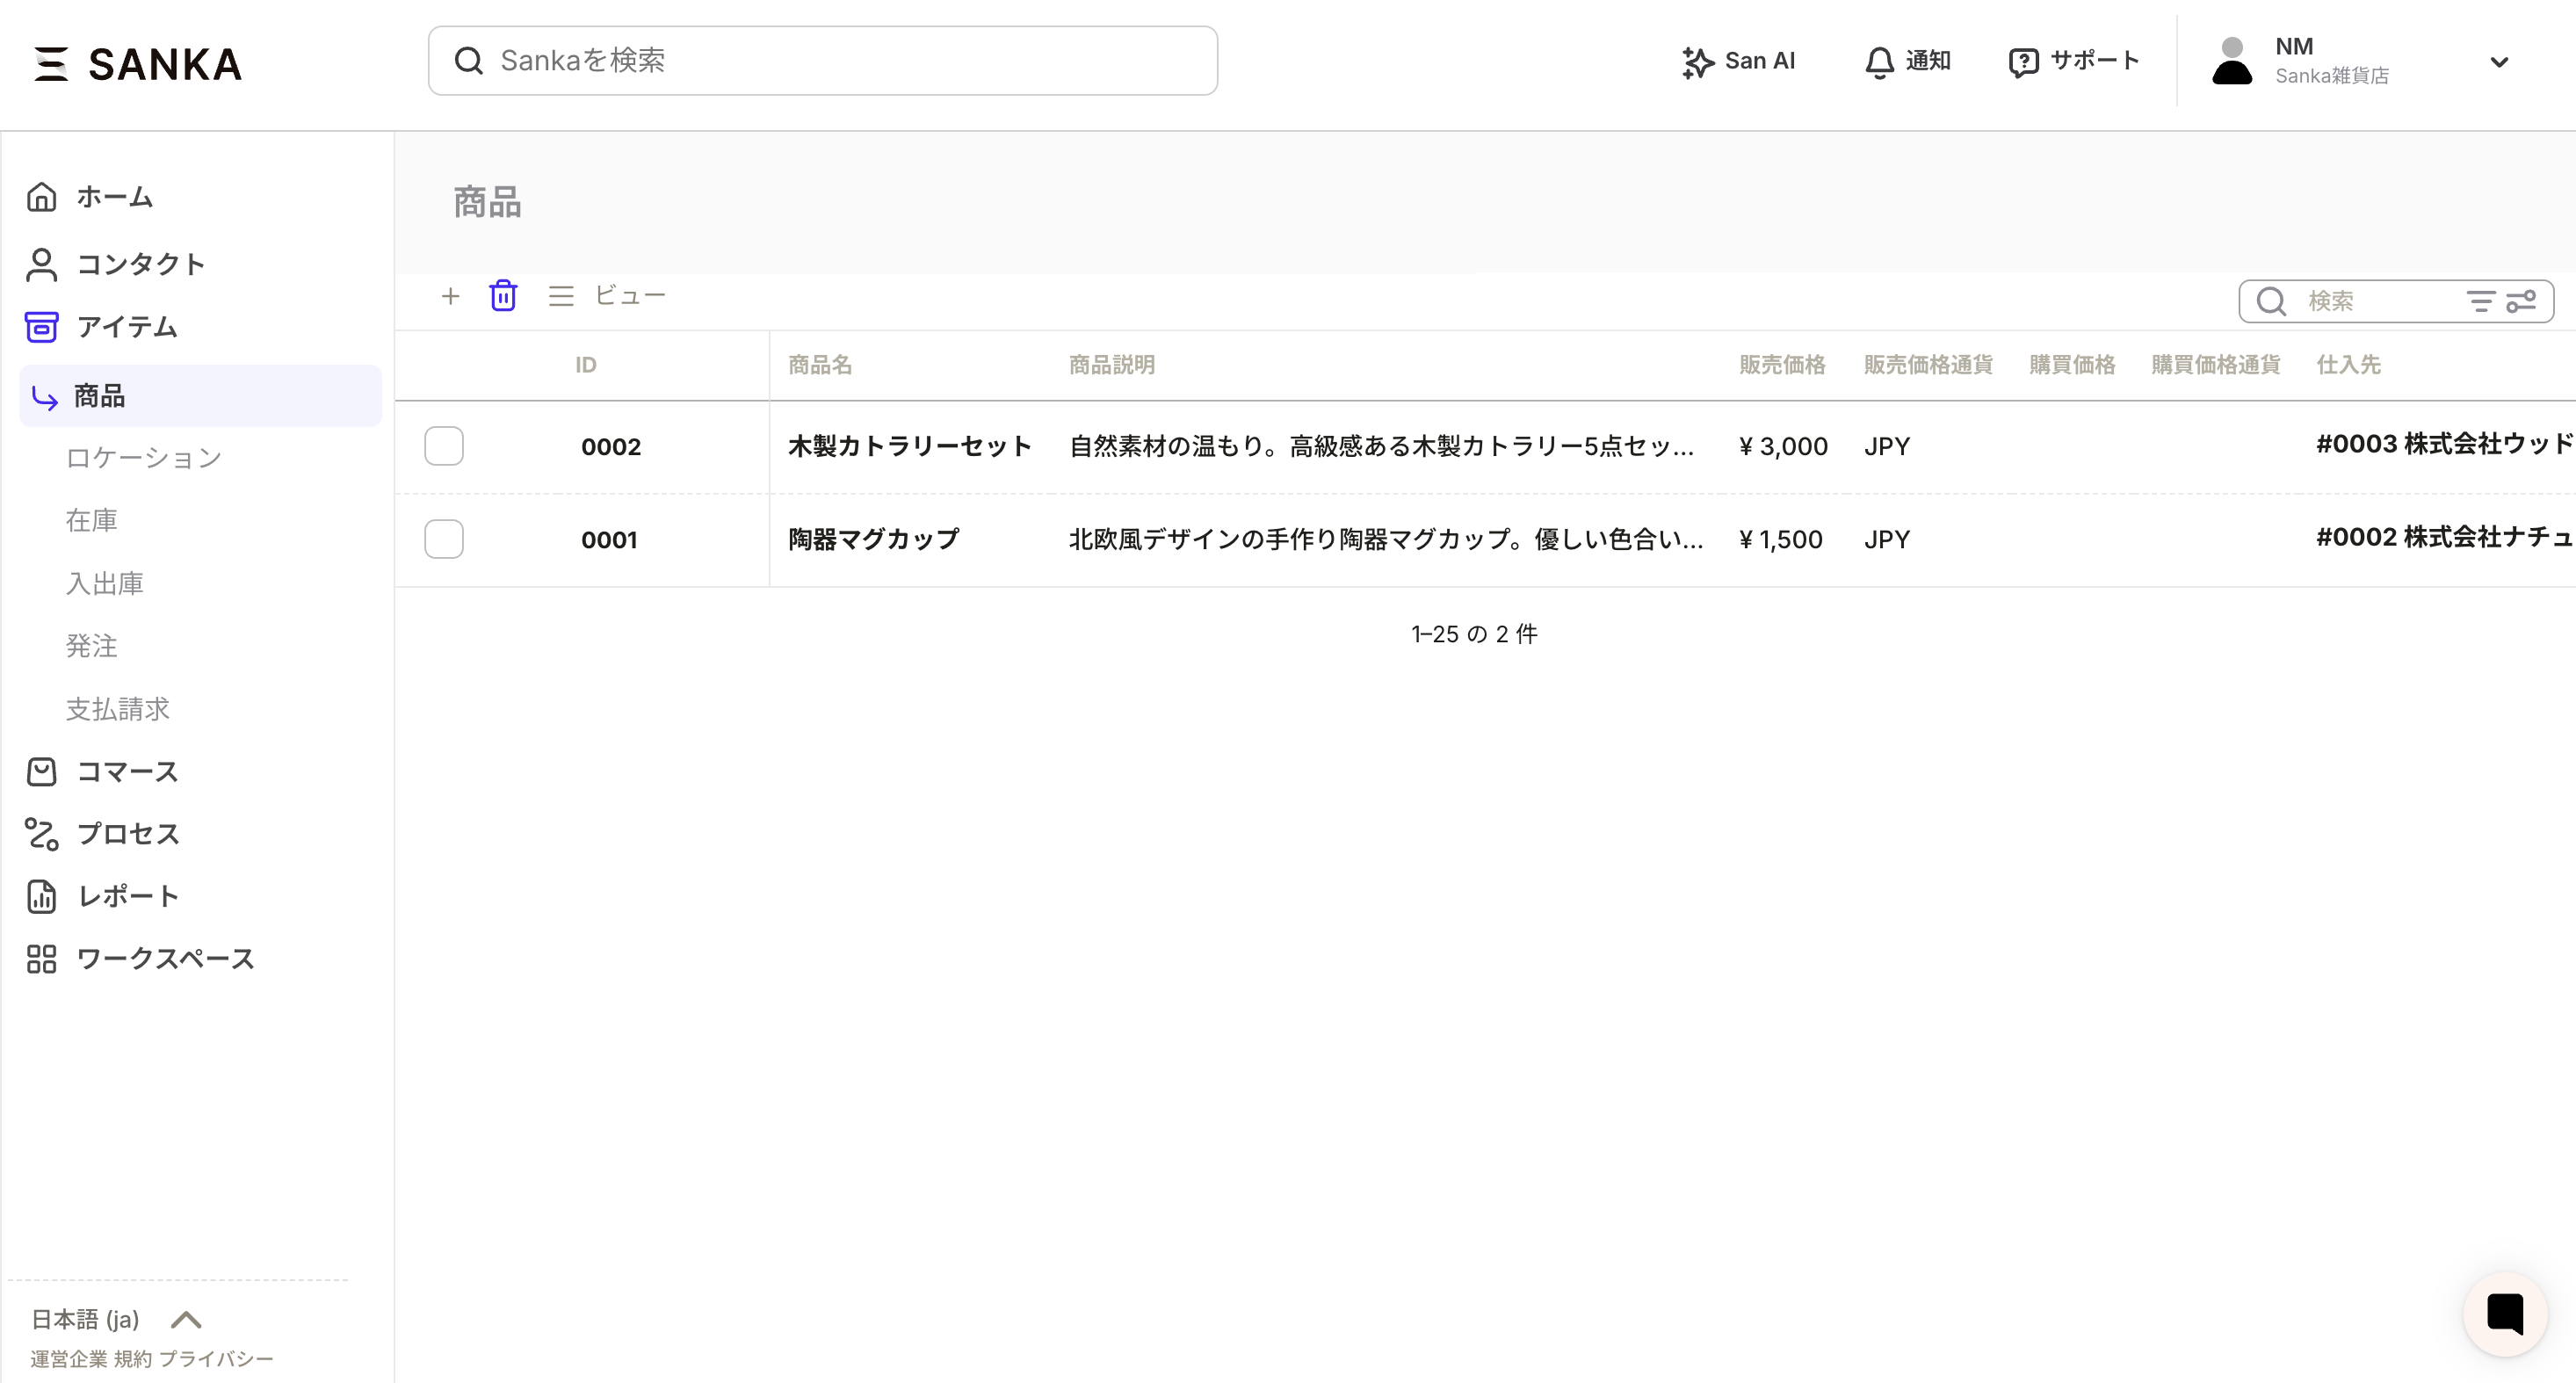
Task: Open the chat bubble widget
Action: [x=2504, y=1314]
